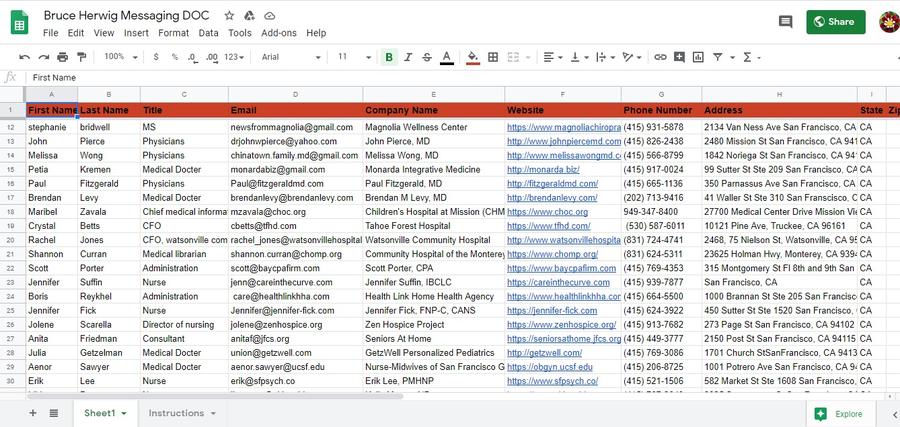Image resolution: width=900 pixels, height=427 pixels.
Task: Open the getzwell.com website link
Action: point(544,352)
